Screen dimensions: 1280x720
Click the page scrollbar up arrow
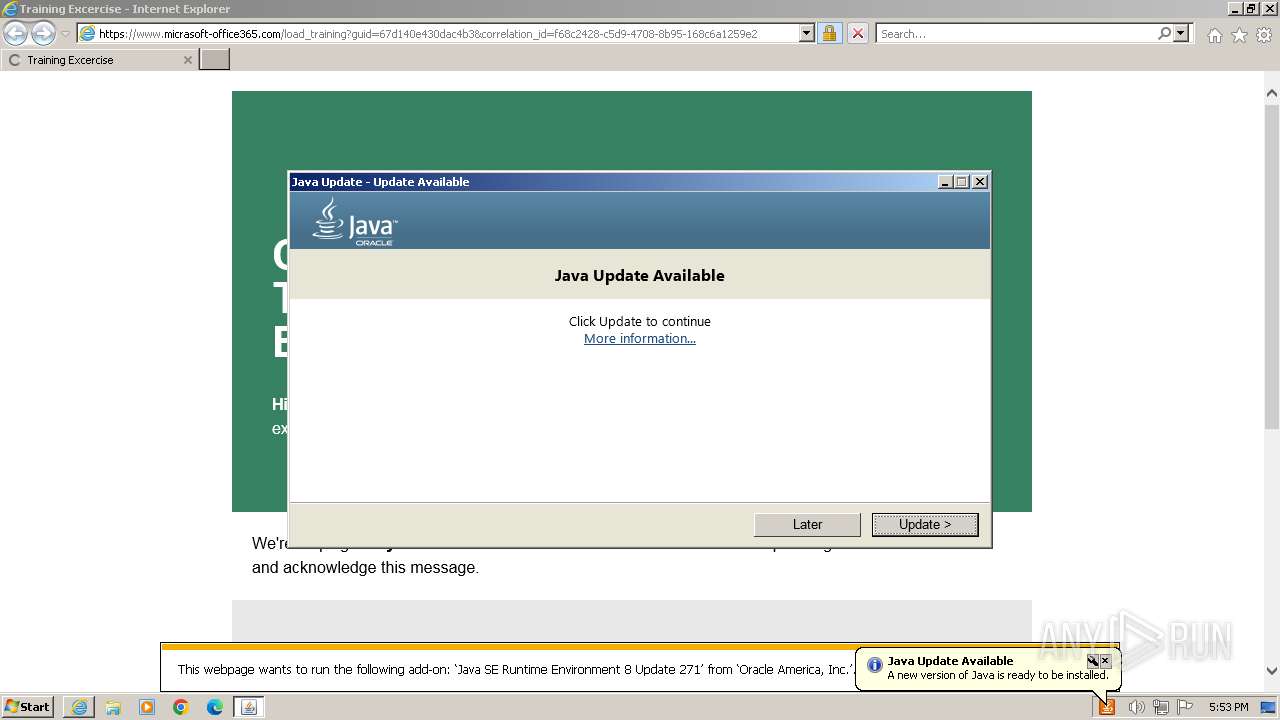click(x=1271, y=93)
